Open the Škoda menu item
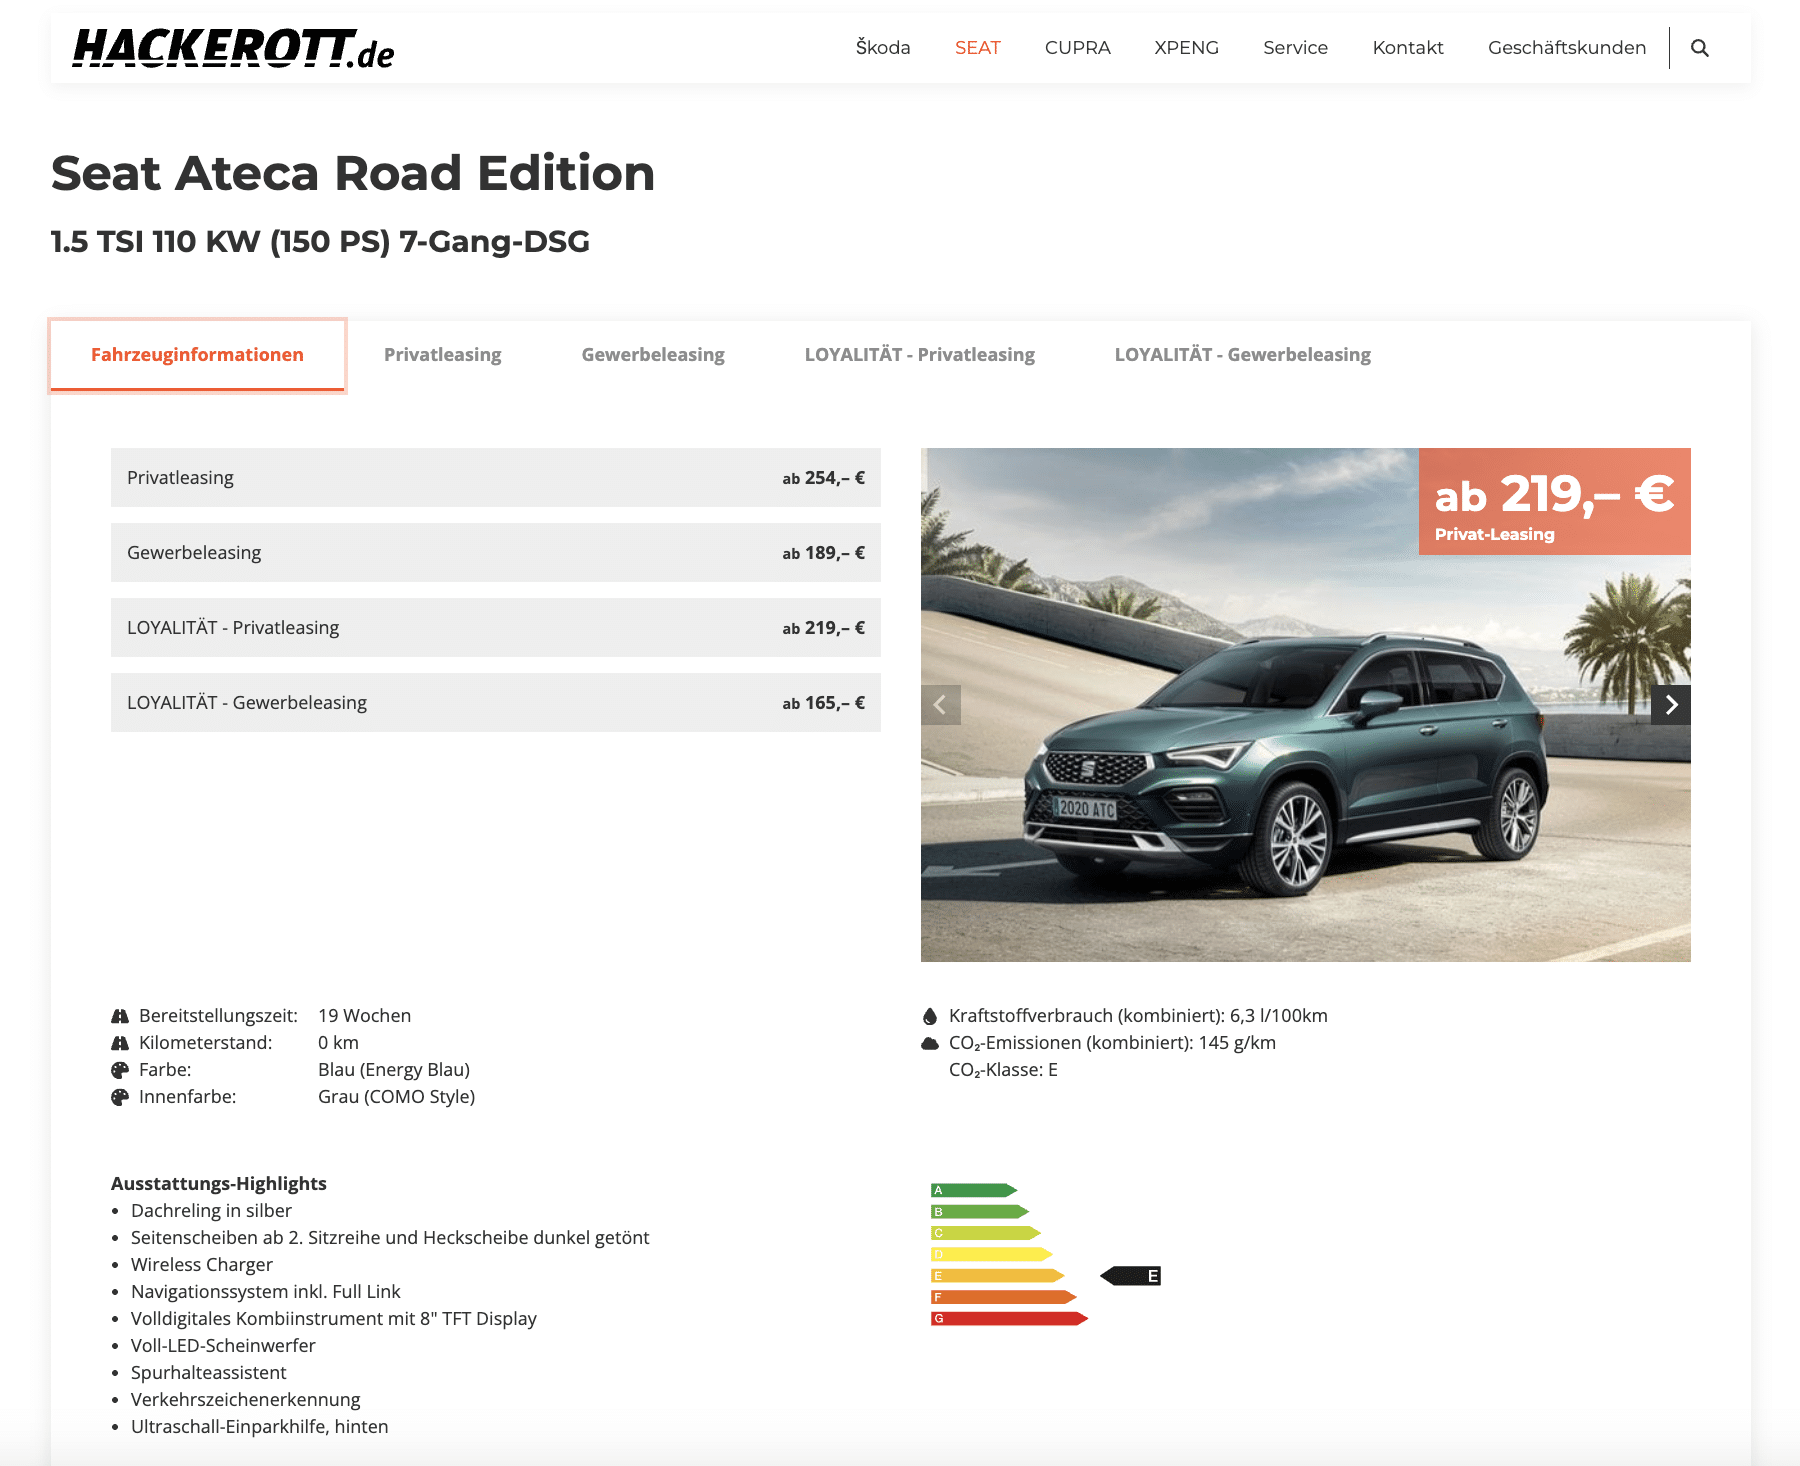This screenshot has height=1466, width=1800. click(x=882, y=48)
